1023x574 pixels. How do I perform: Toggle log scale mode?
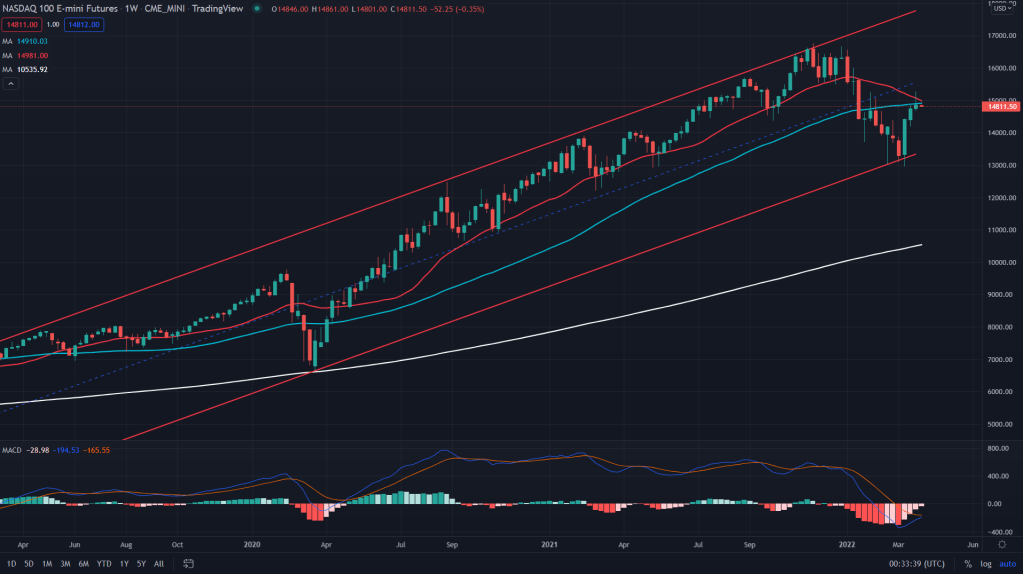pos(985,564)
